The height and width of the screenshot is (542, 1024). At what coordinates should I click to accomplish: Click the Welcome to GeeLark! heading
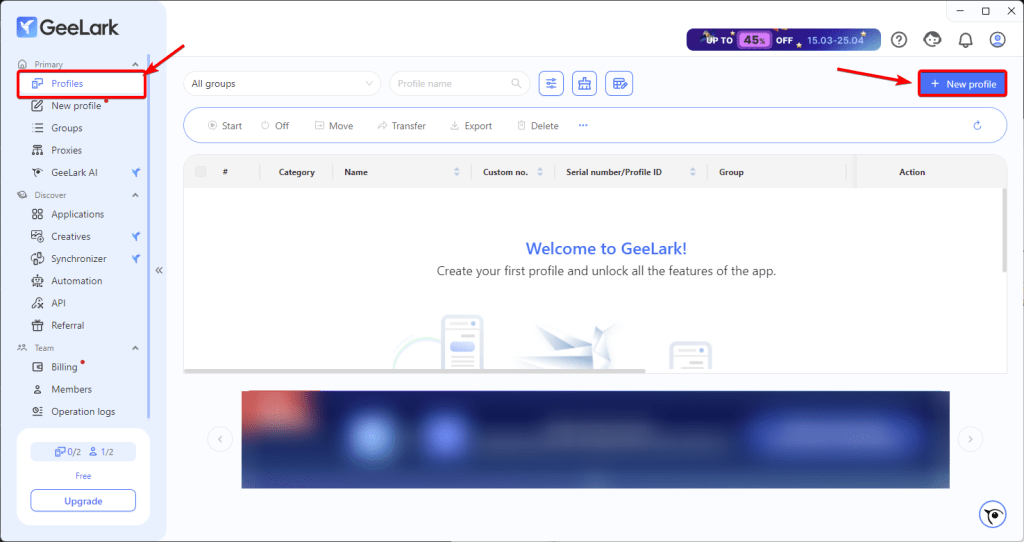(x=606, y=249)
